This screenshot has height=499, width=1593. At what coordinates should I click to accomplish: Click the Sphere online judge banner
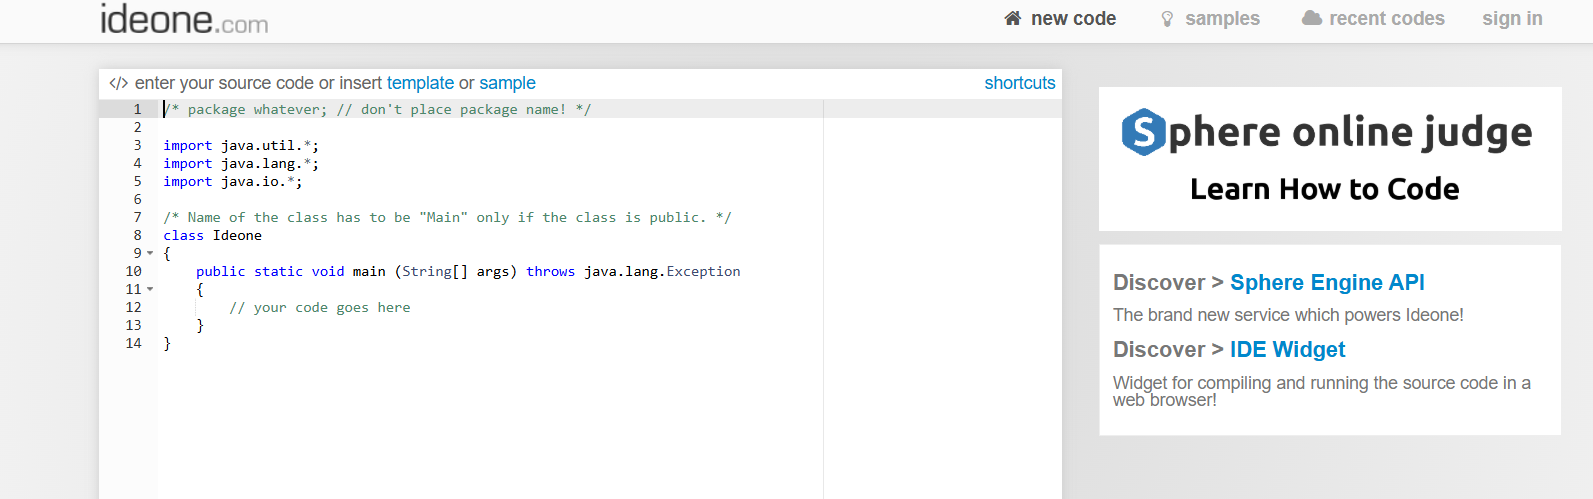(1330, 159)
